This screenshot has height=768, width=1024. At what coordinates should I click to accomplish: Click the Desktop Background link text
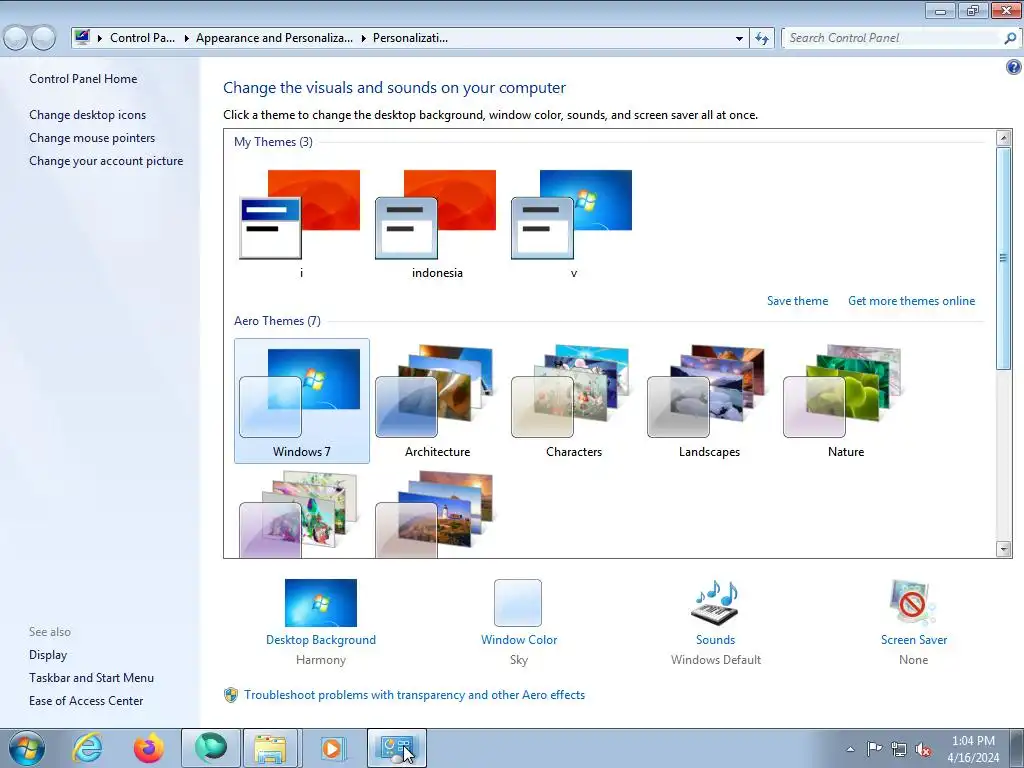[x=321, y=640]
